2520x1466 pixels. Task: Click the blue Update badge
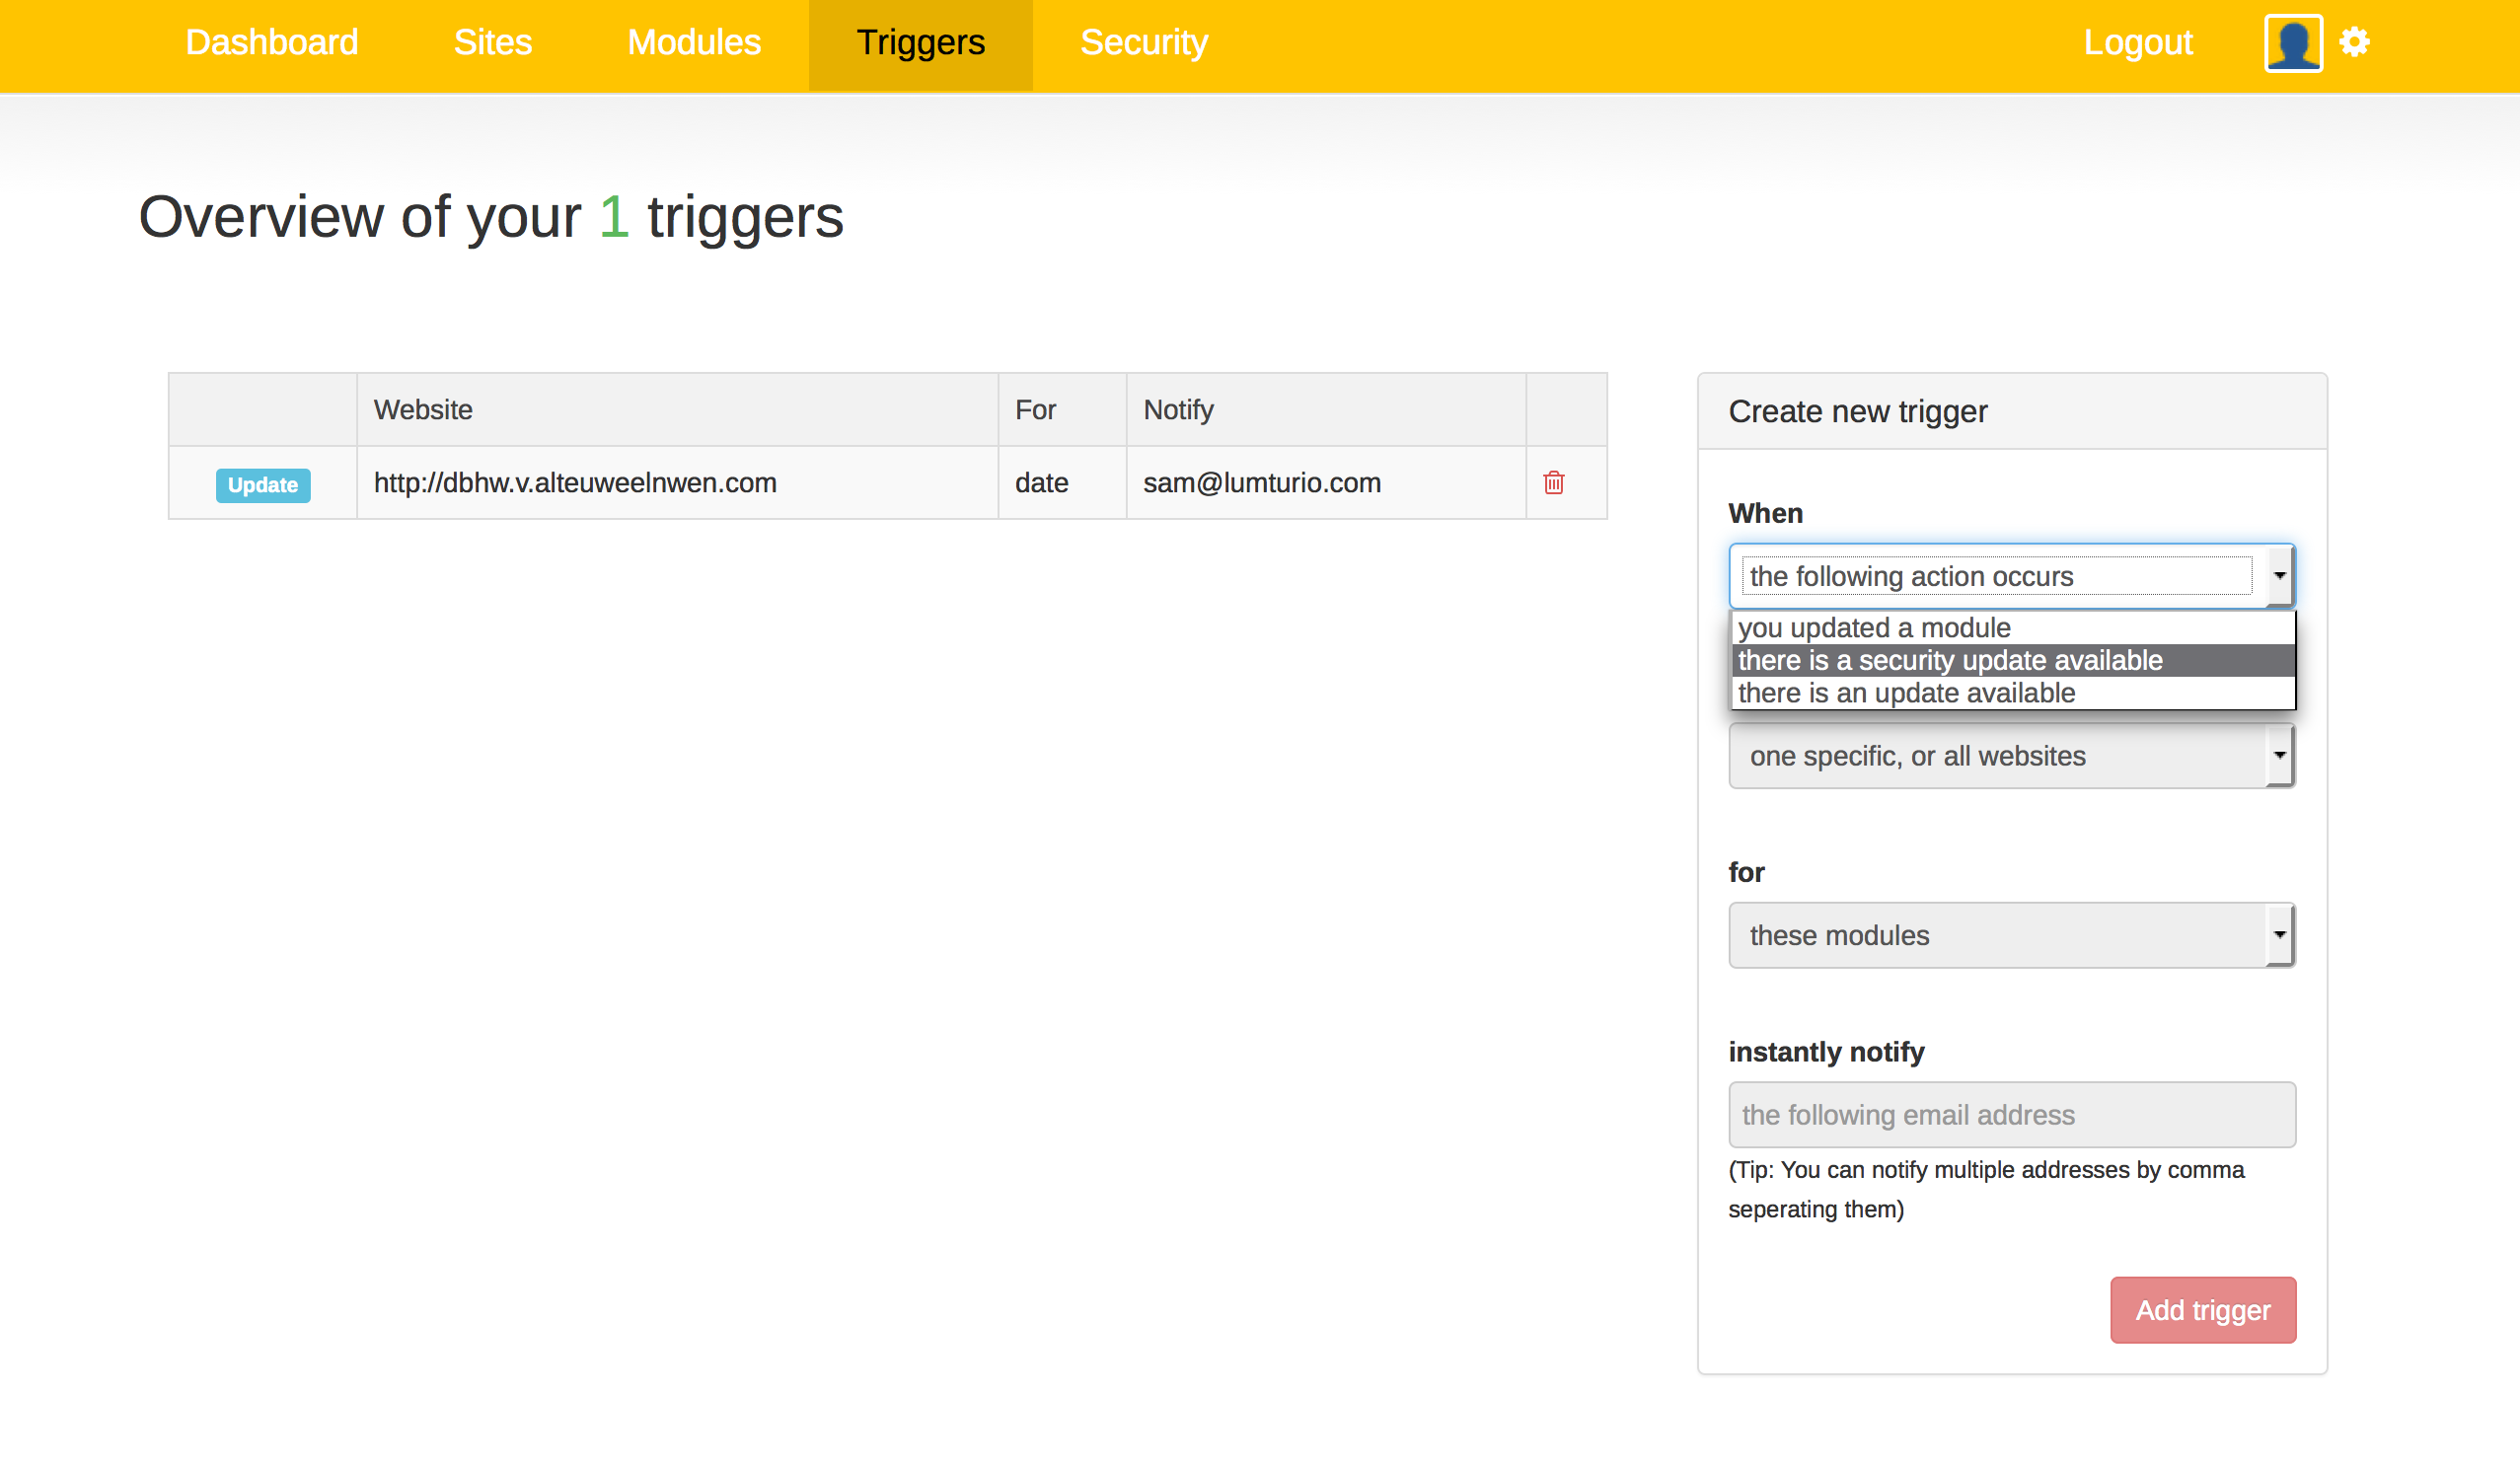263,485
